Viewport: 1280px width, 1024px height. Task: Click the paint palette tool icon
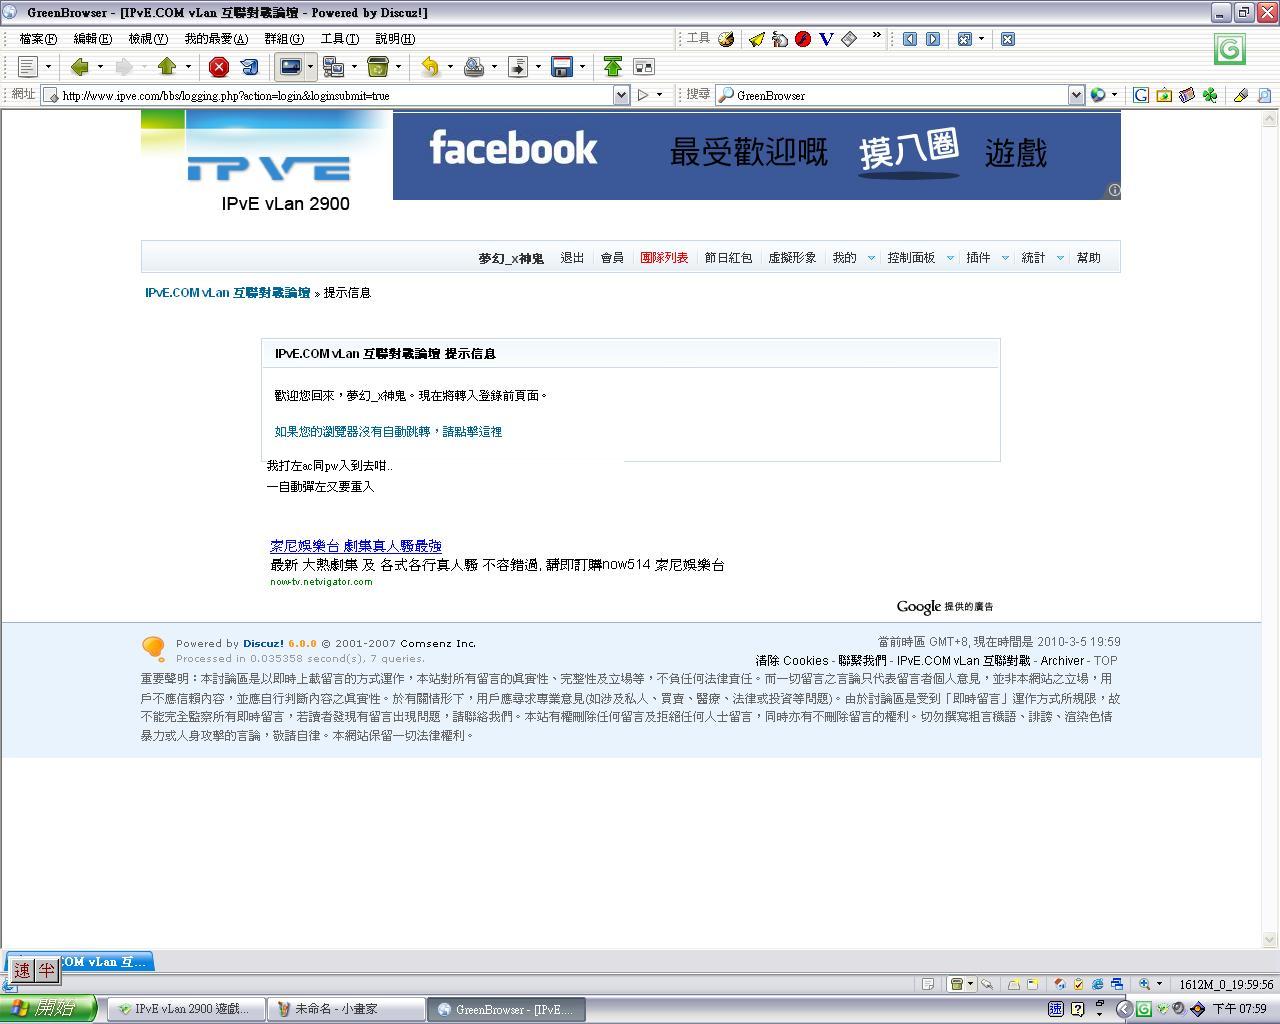tap(726, 39)
